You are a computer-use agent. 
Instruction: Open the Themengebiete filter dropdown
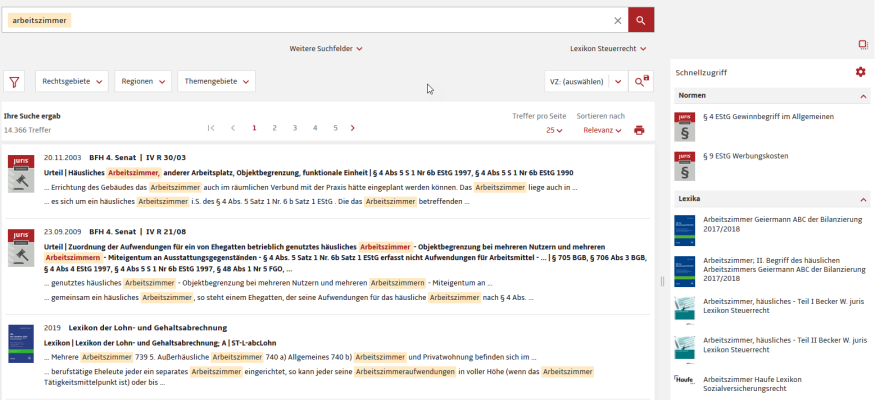tap(215, 82)
